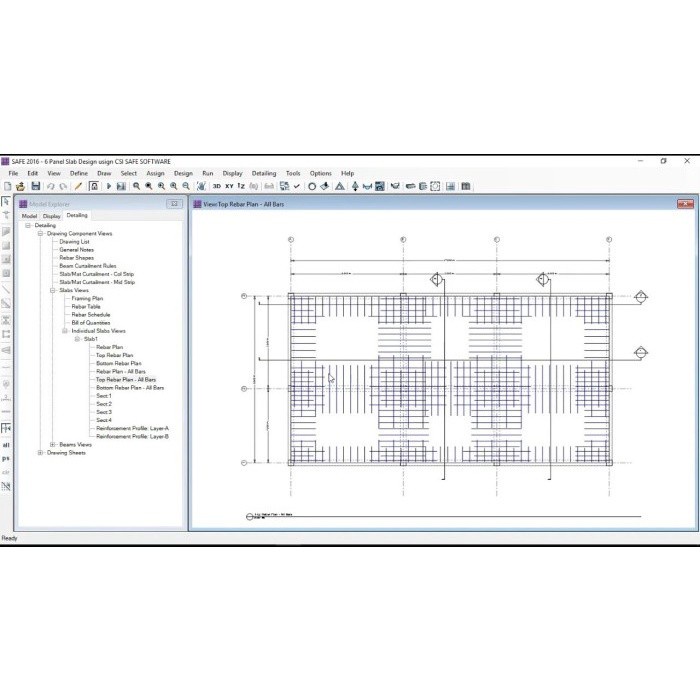The width and height of the screenshot is (700, 700).
Task: Open the Sect:4 section view
Action: [104, 420]
